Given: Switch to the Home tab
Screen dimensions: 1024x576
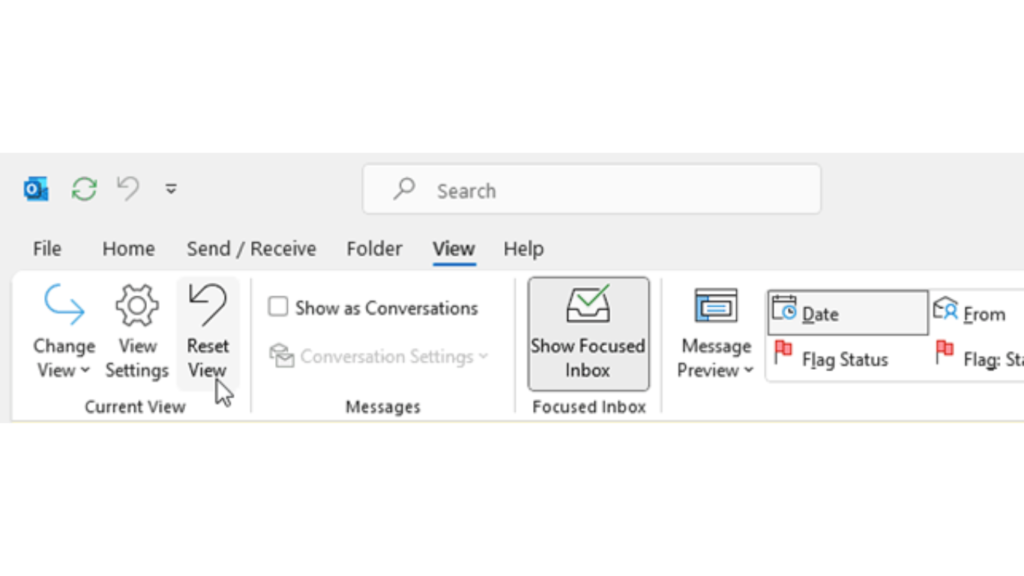Looking at the screenshot, I should coord(128,249).
